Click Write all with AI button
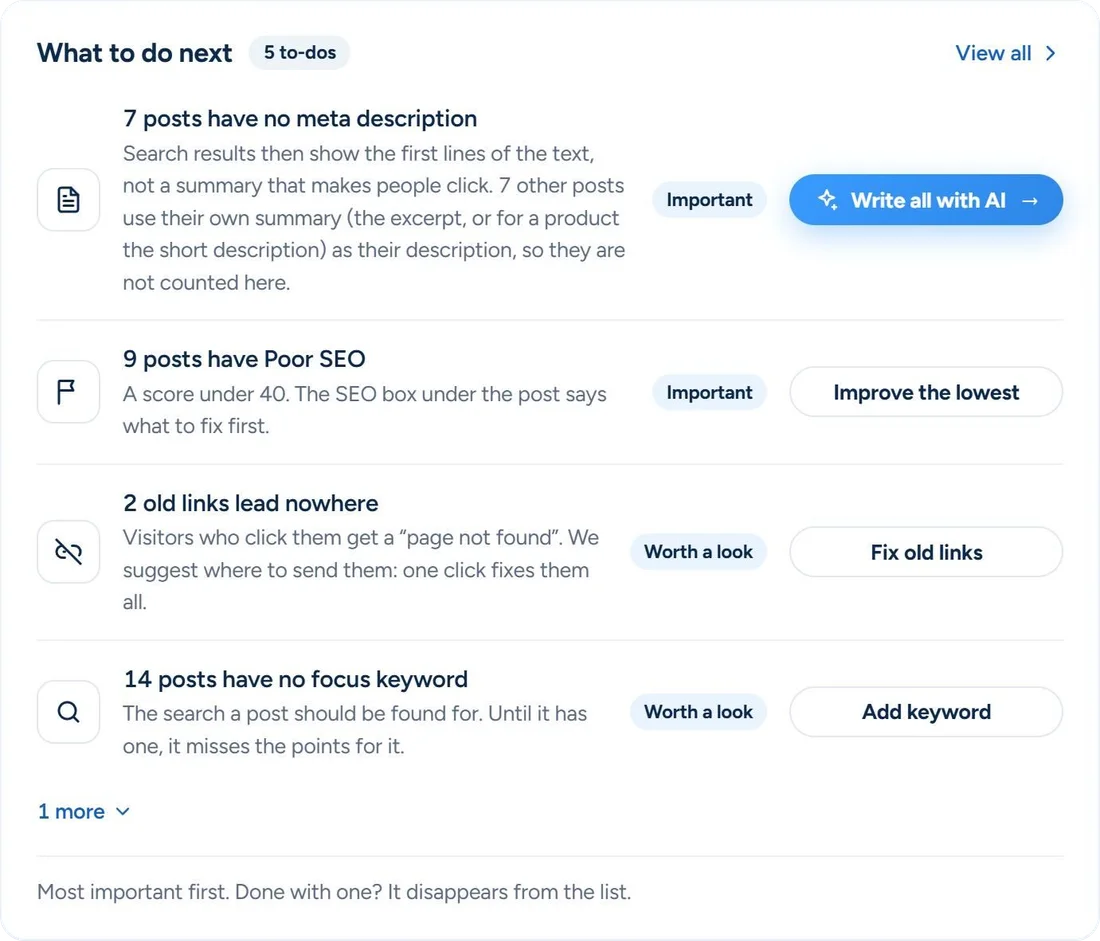The image size is (1100, 941). (926, 200)
